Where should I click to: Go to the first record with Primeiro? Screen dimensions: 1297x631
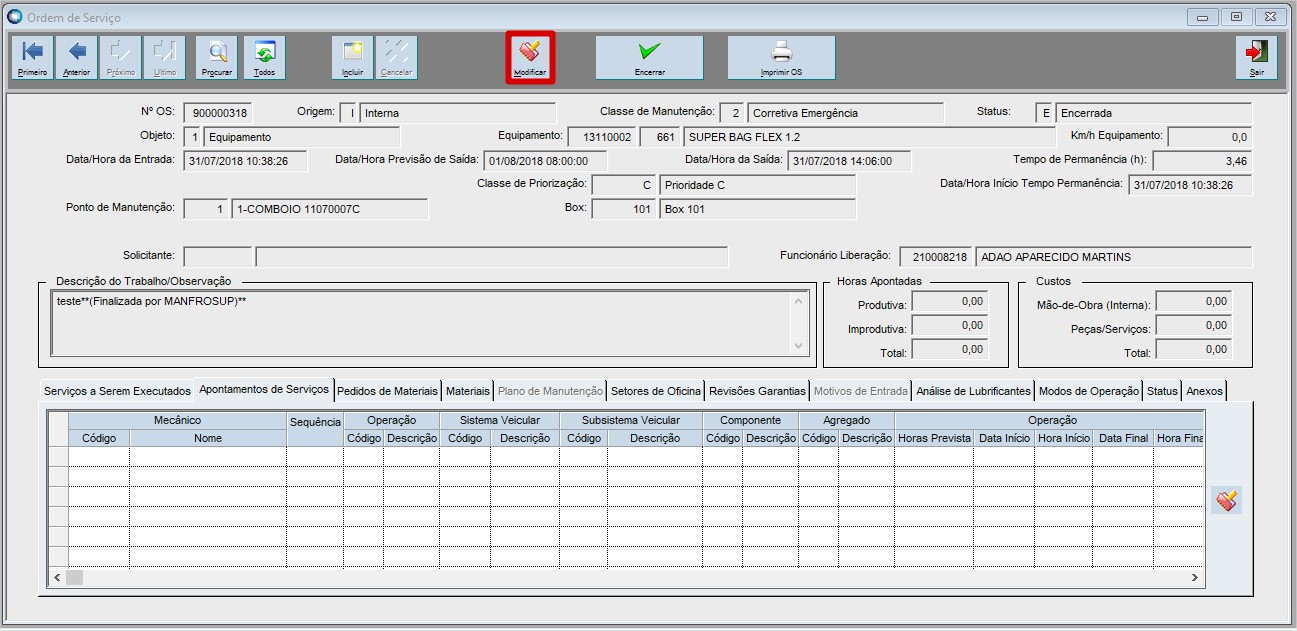tap(32, 58)
